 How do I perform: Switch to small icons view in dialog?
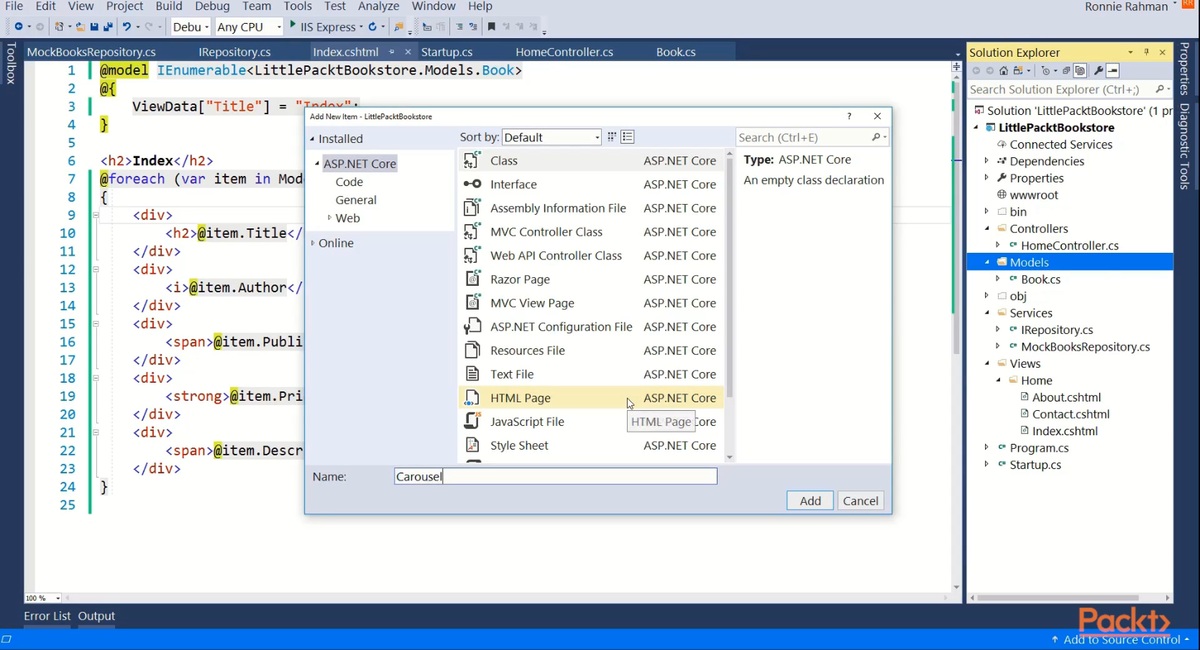[x=612, y=137]
